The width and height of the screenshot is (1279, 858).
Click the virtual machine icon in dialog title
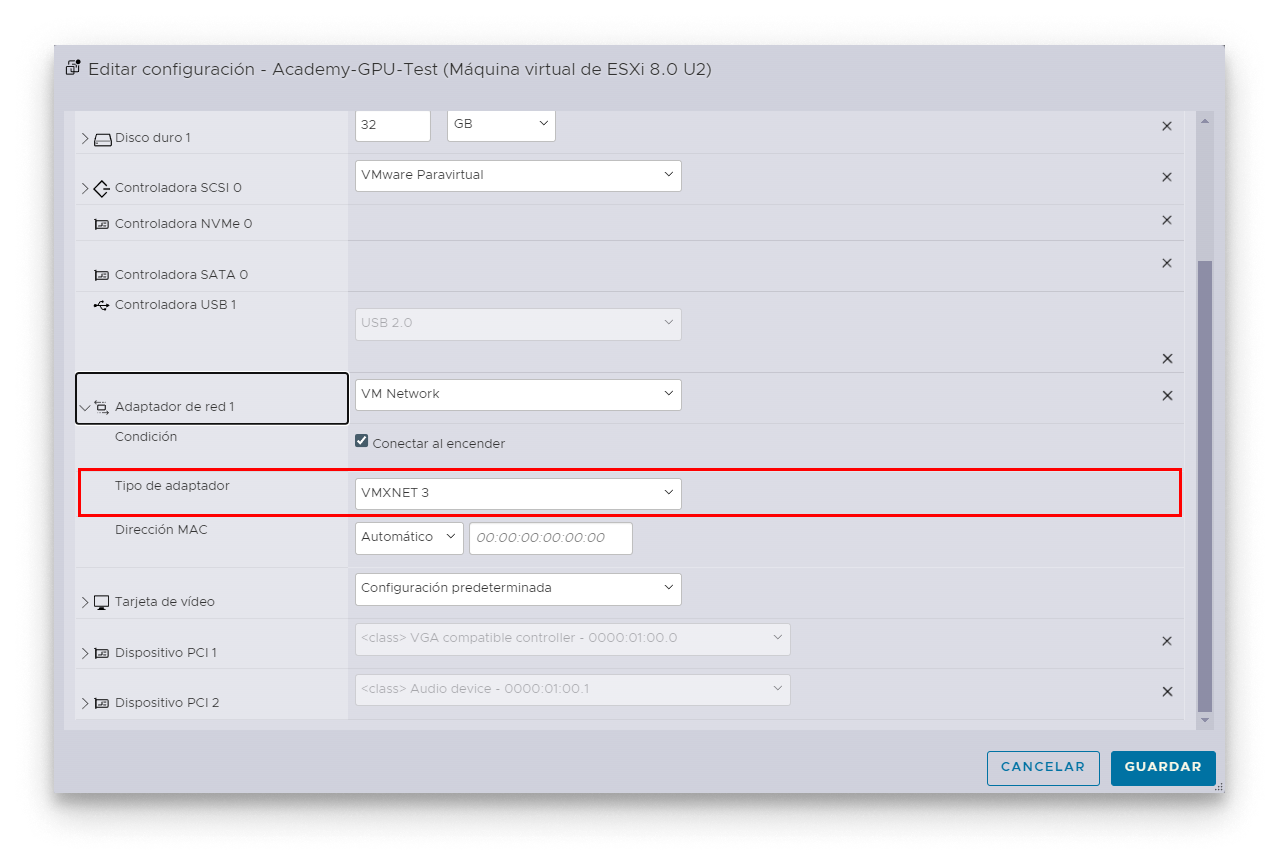coord(72,67)
